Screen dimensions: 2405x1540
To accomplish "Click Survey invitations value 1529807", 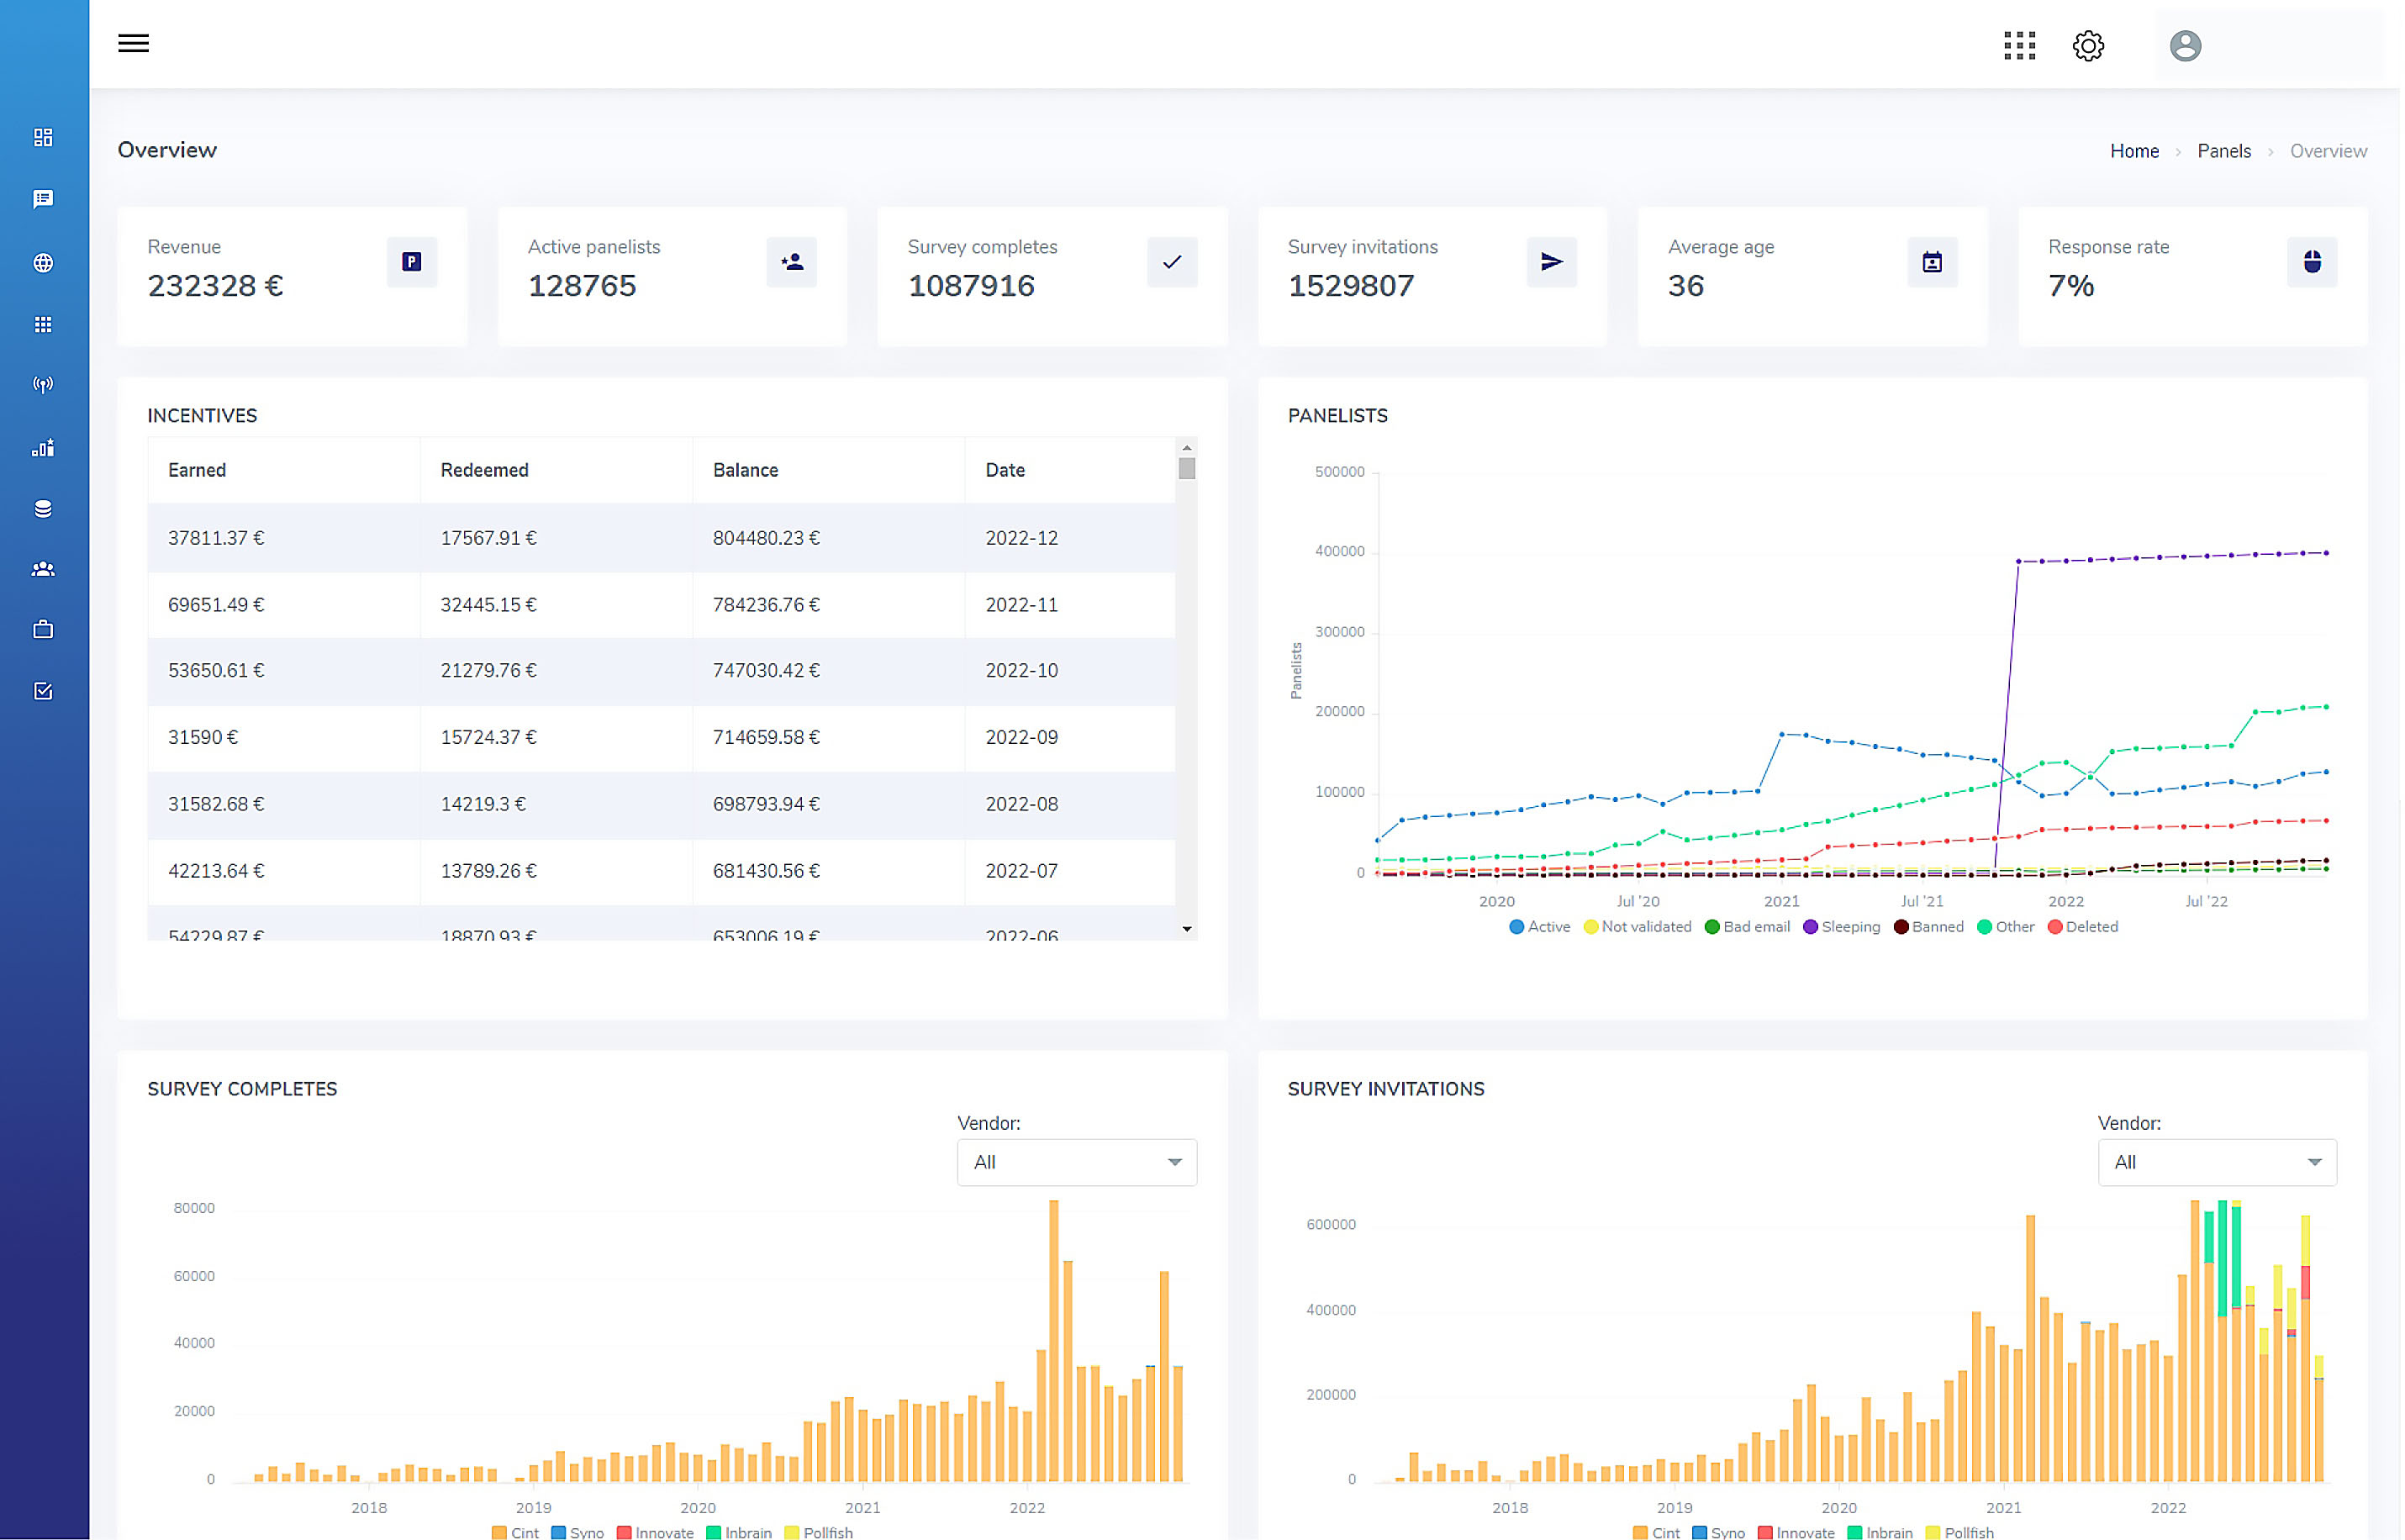I will [x=1352, y=286].
